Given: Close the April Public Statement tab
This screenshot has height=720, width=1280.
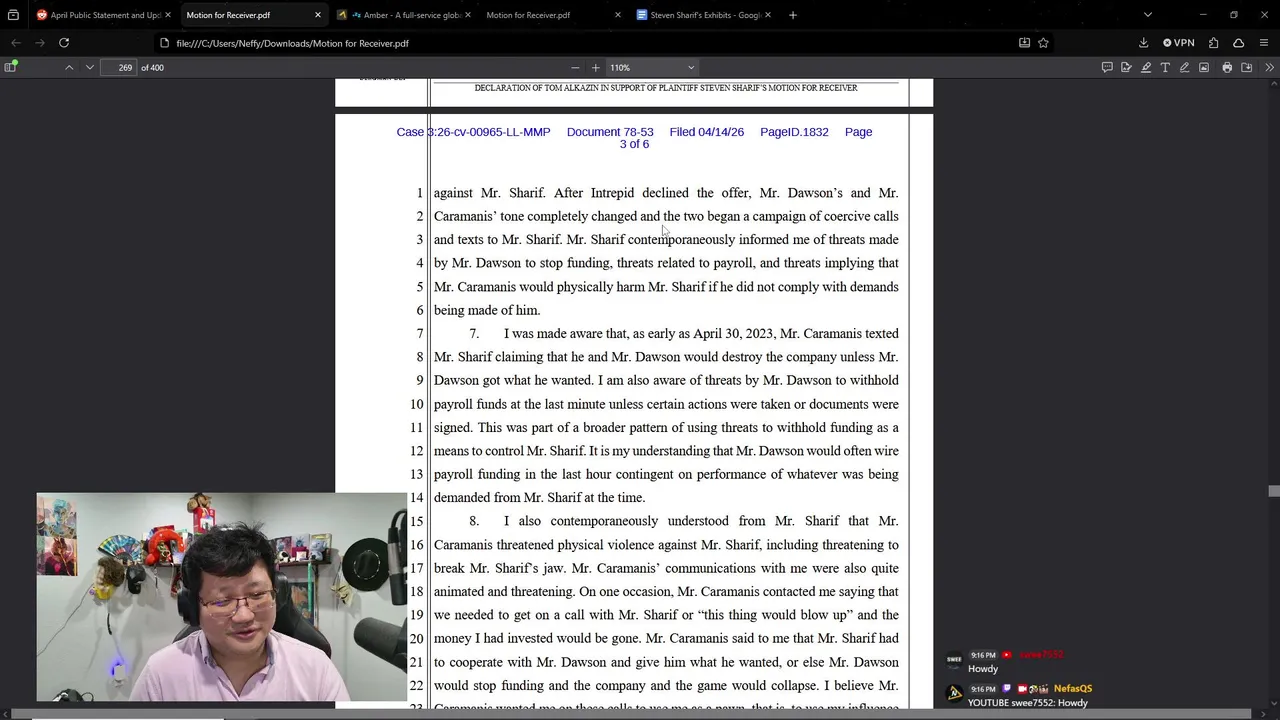Looking at the screenshot, I should (168, 15).
